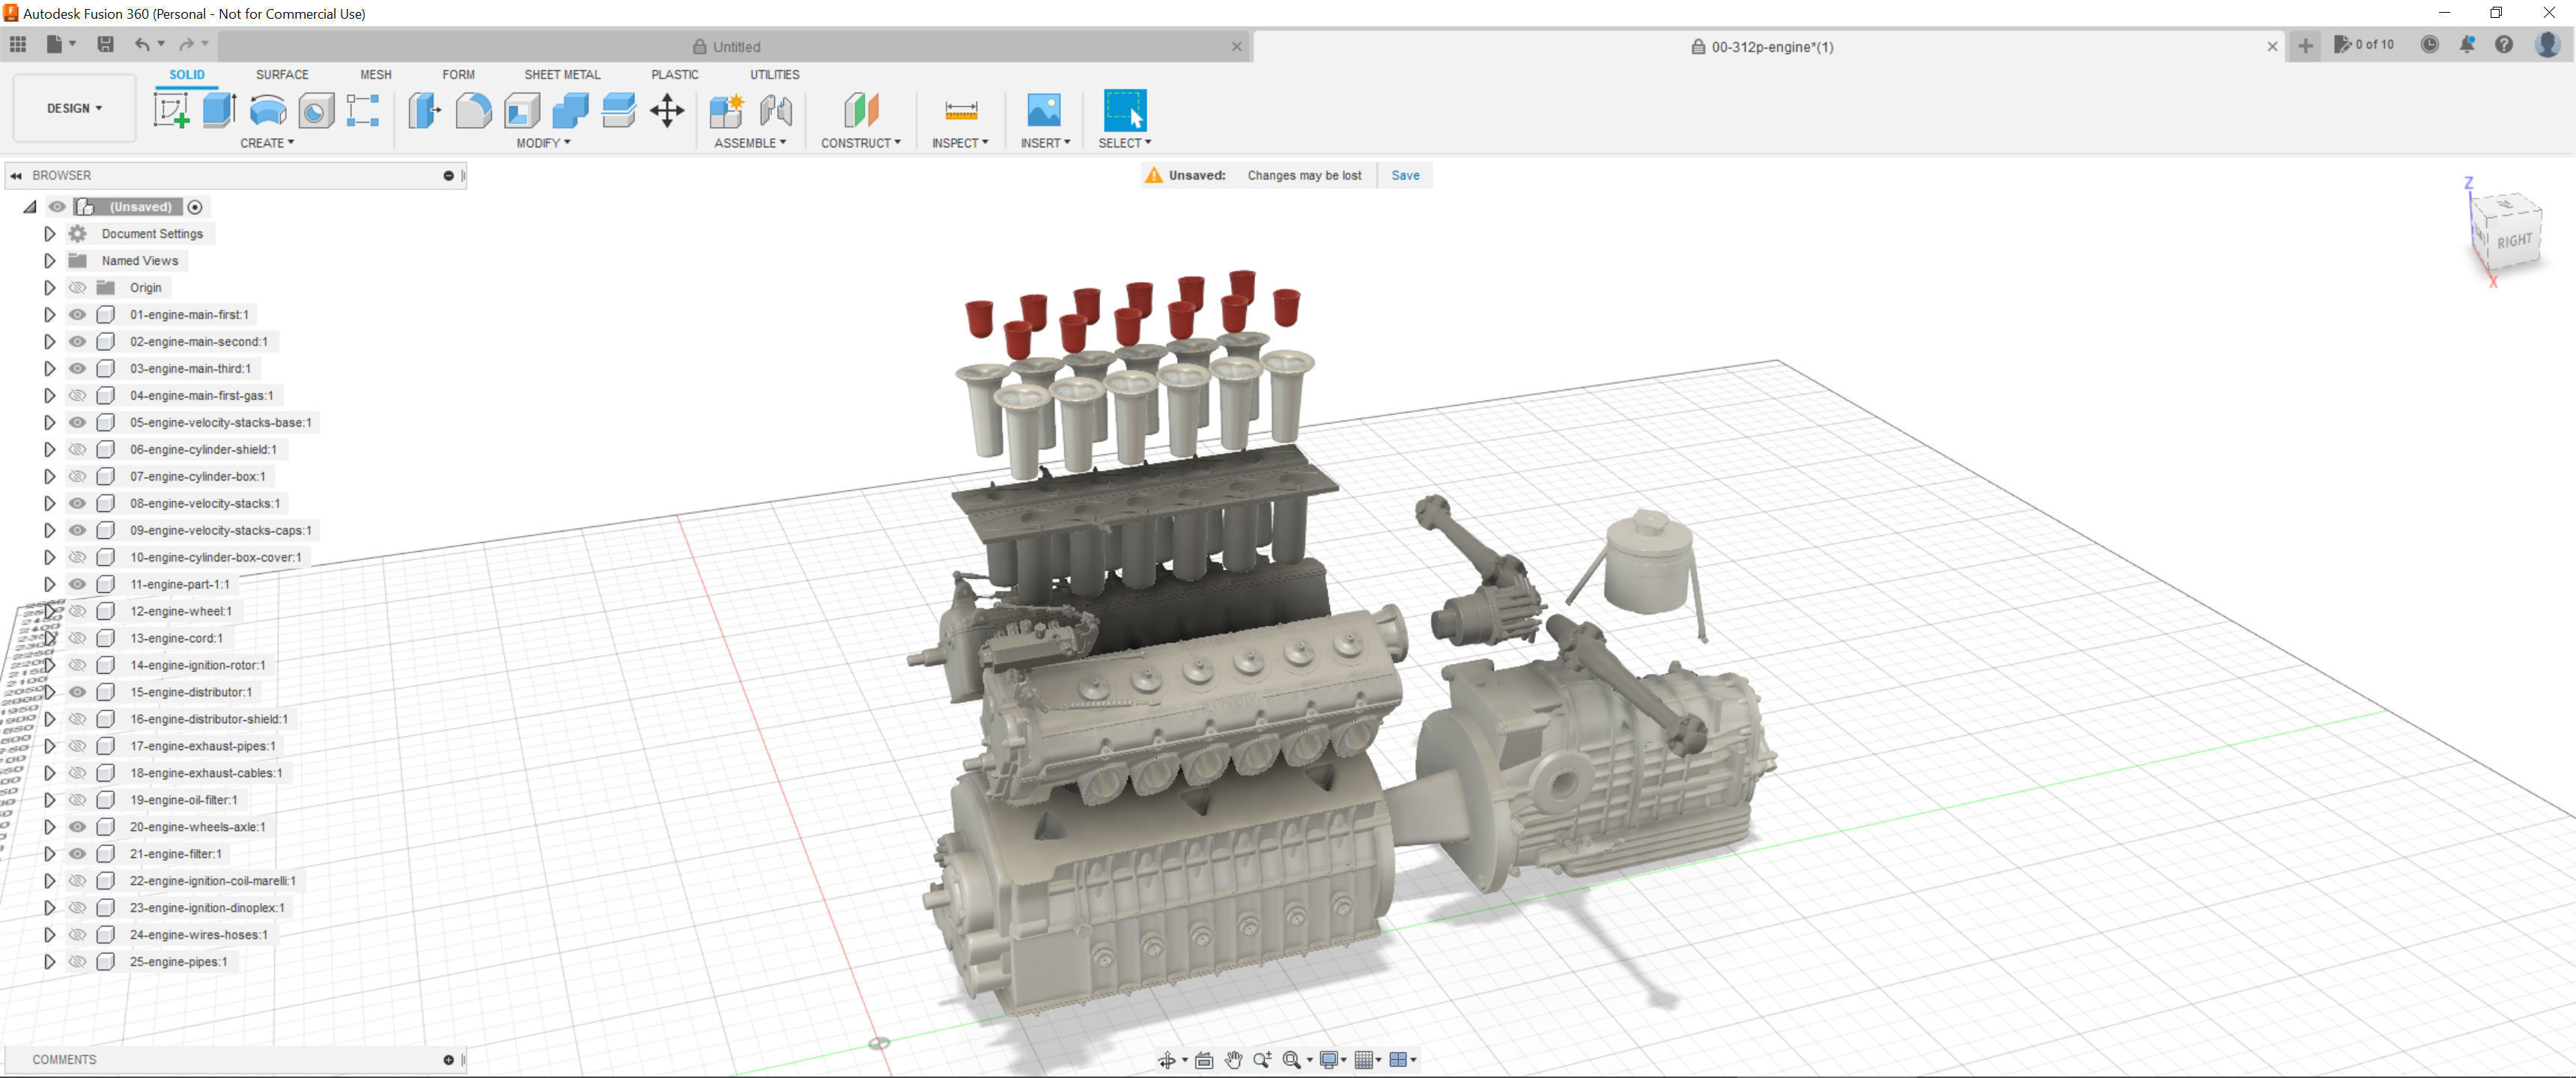Select the Joint tool in Assemble
2576x1078 pixels.
[776, 110]
